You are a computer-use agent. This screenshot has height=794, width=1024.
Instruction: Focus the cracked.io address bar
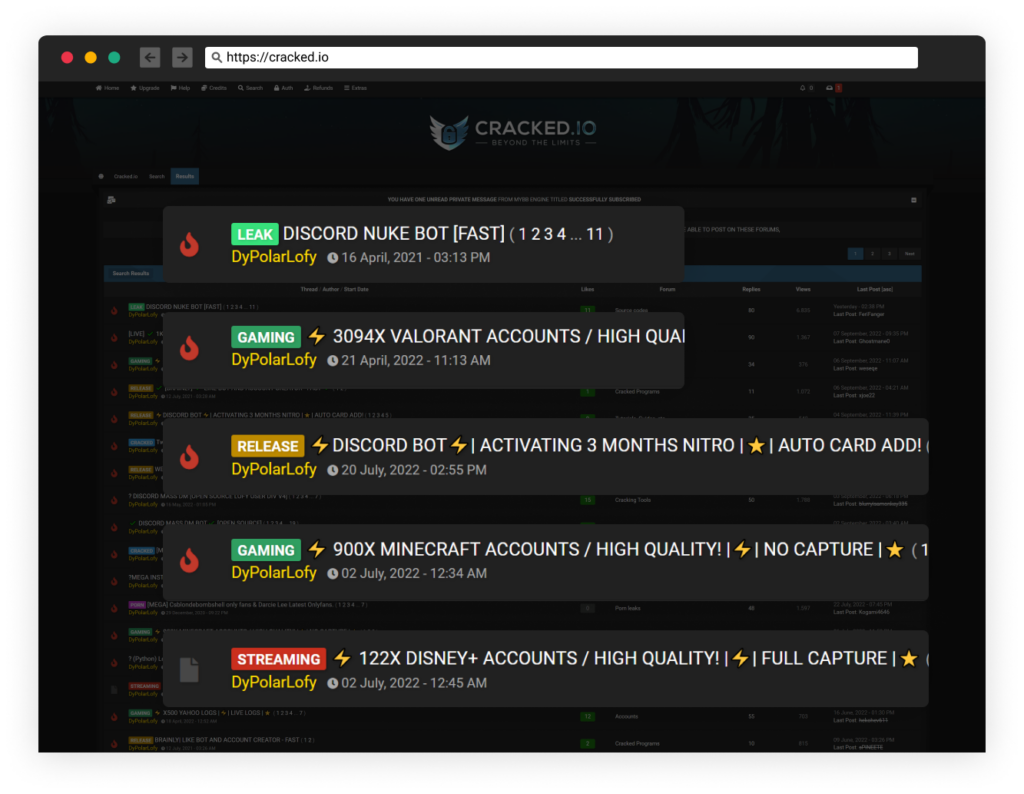[561, 57]
